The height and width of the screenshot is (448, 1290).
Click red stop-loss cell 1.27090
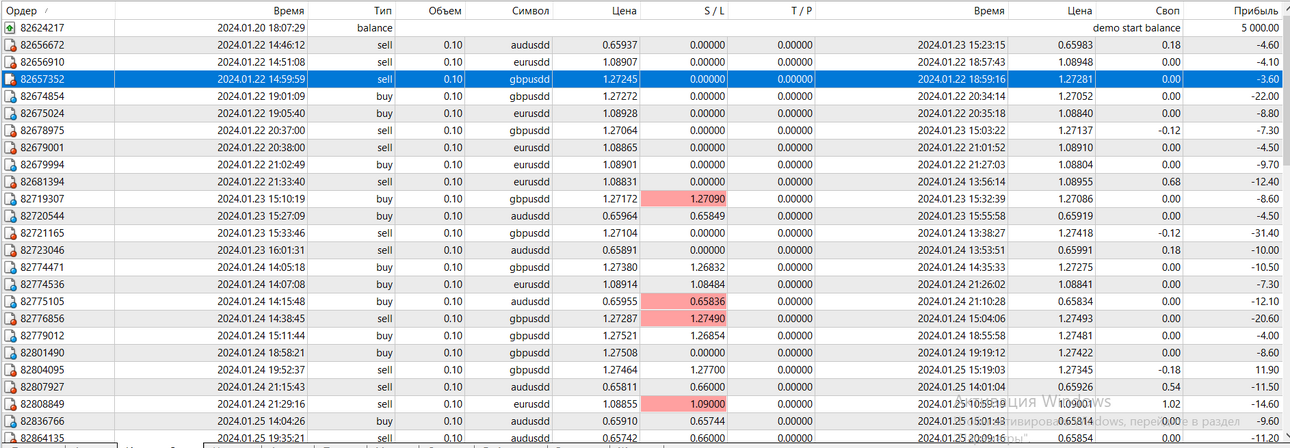683,198
